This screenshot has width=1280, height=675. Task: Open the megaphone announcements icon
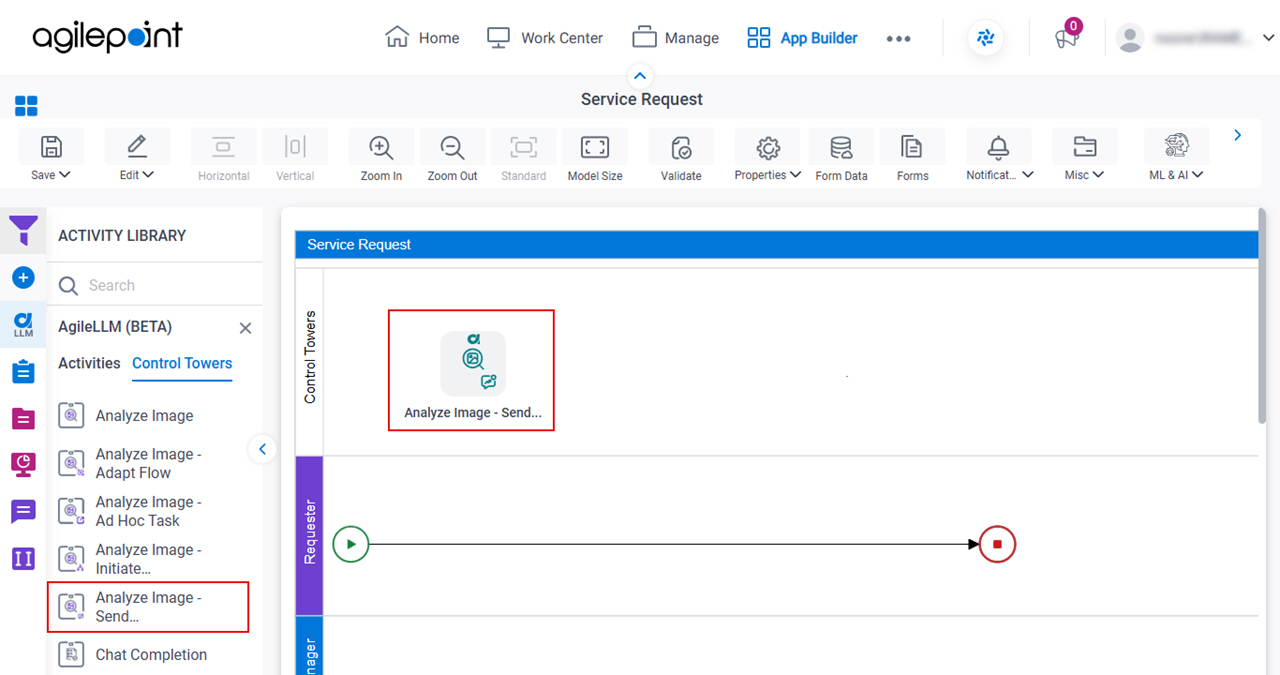pyautogui.click(x=1067, y=38)
